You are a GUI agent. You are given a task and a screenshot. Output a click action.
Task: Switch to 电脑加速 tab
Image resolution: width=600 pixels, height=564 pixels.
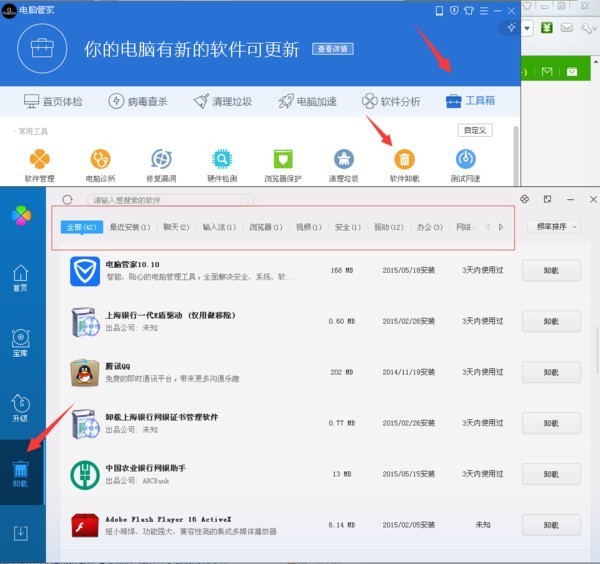(x=308, y=101)
